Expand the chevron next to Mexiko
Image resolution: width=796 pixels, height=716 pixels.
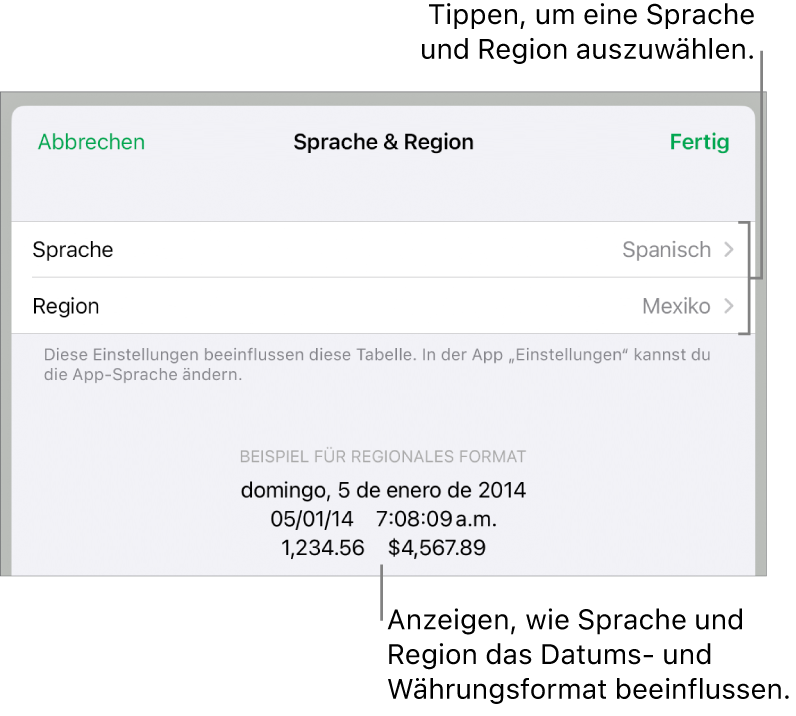[x=729, y=306]
